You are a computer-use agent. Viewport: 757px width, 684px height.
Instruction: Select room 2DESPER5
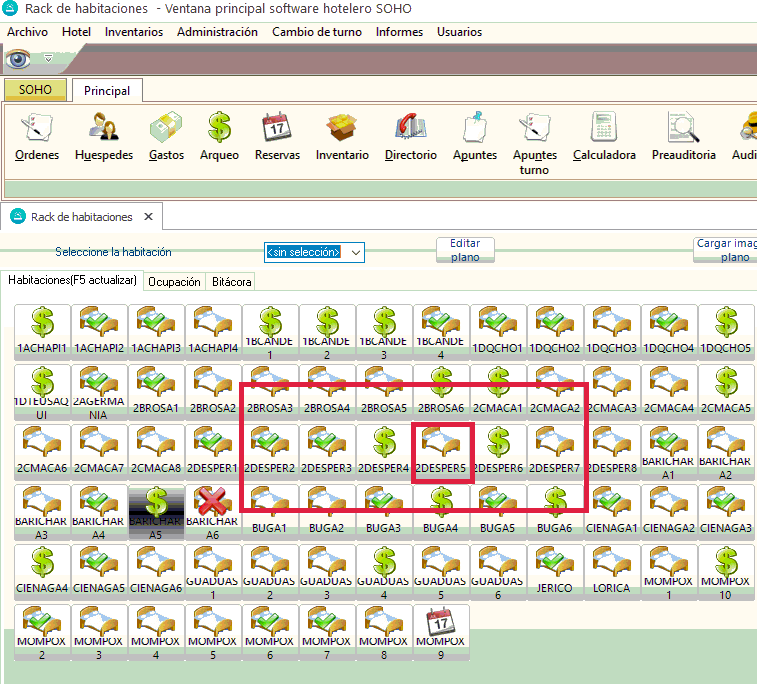point(441,452)
